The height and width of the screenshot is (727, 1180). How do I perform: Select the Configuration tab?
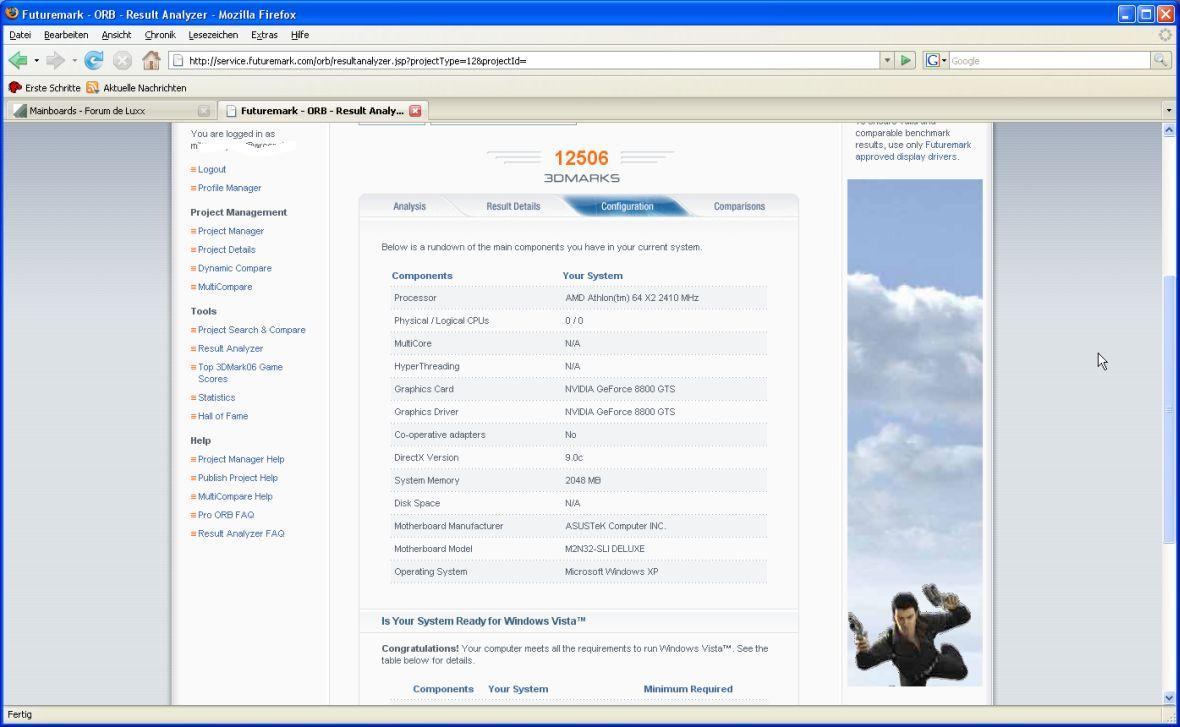click(627, 206)
